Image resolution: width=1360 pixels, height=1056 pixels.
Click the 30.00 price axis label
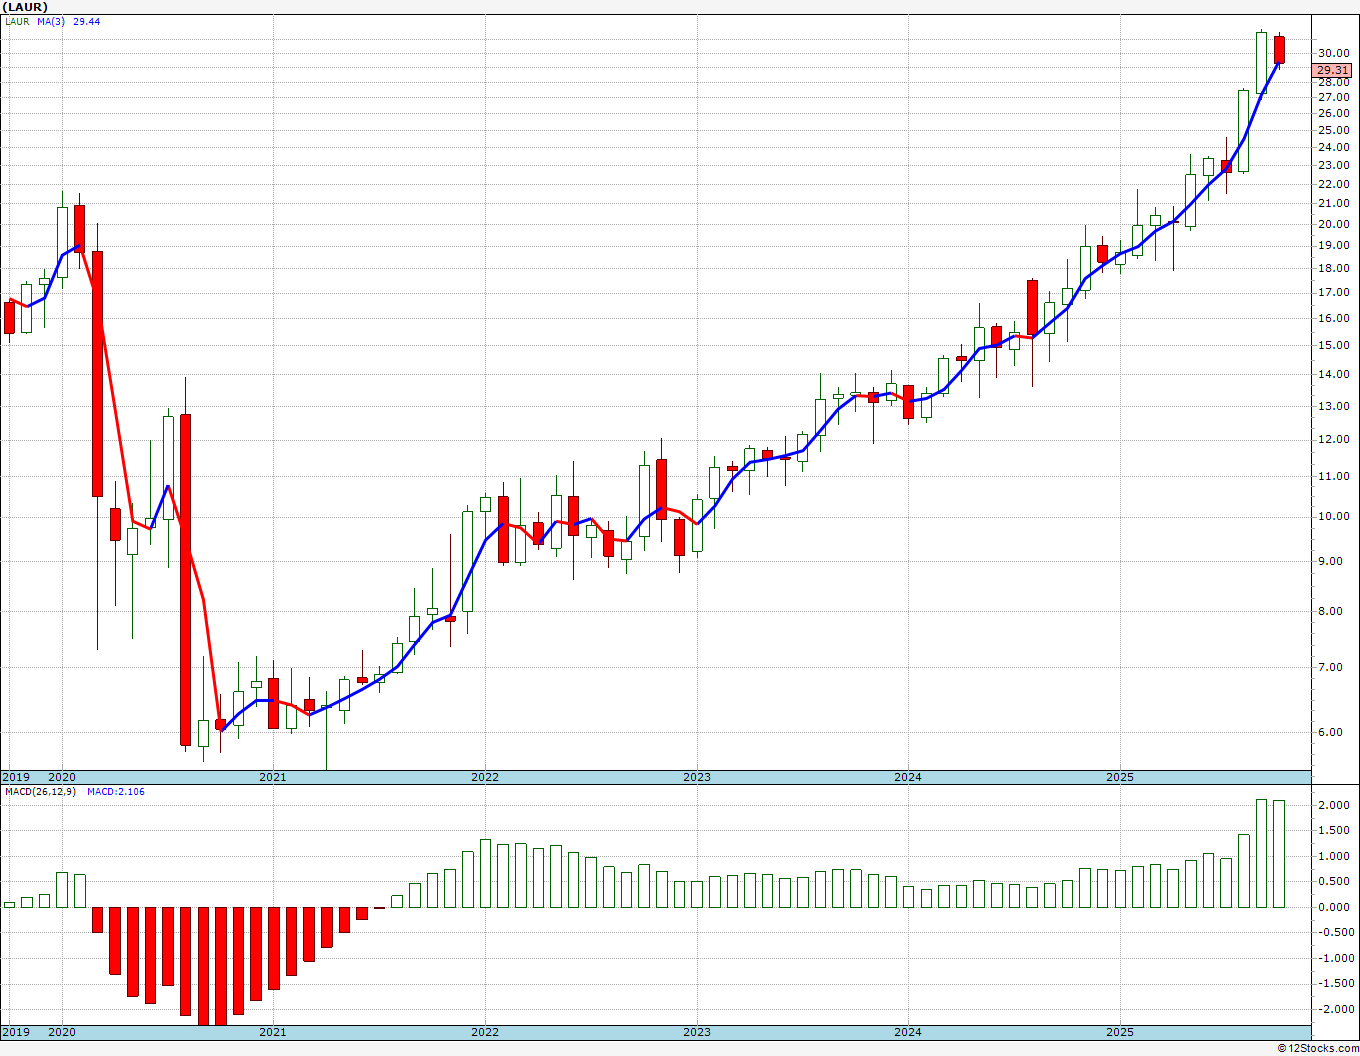coord(1334,54)
